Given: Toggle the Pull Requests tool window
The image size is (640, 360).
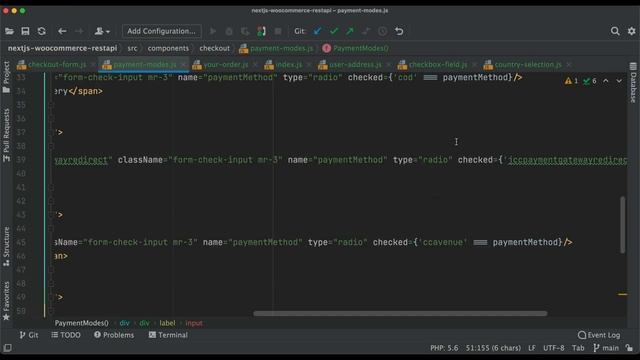Looking at the screenshot, I should click(6, 135).
